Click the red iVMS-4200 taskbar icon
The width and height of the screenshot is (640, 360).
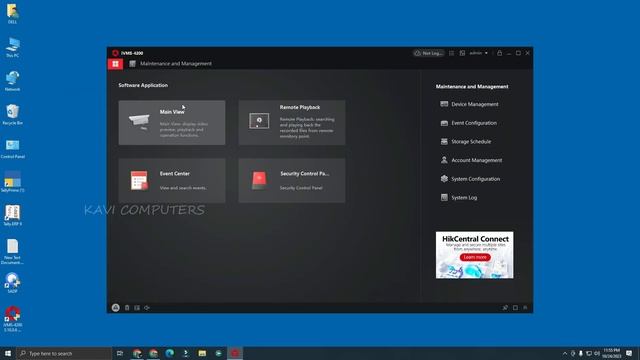tap(235, 353)
